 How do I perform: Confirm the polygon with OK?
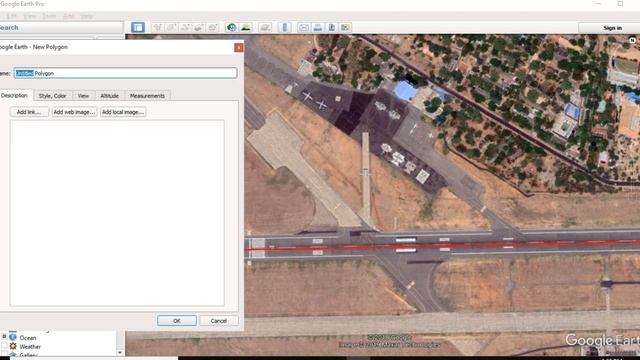point(177,321)
